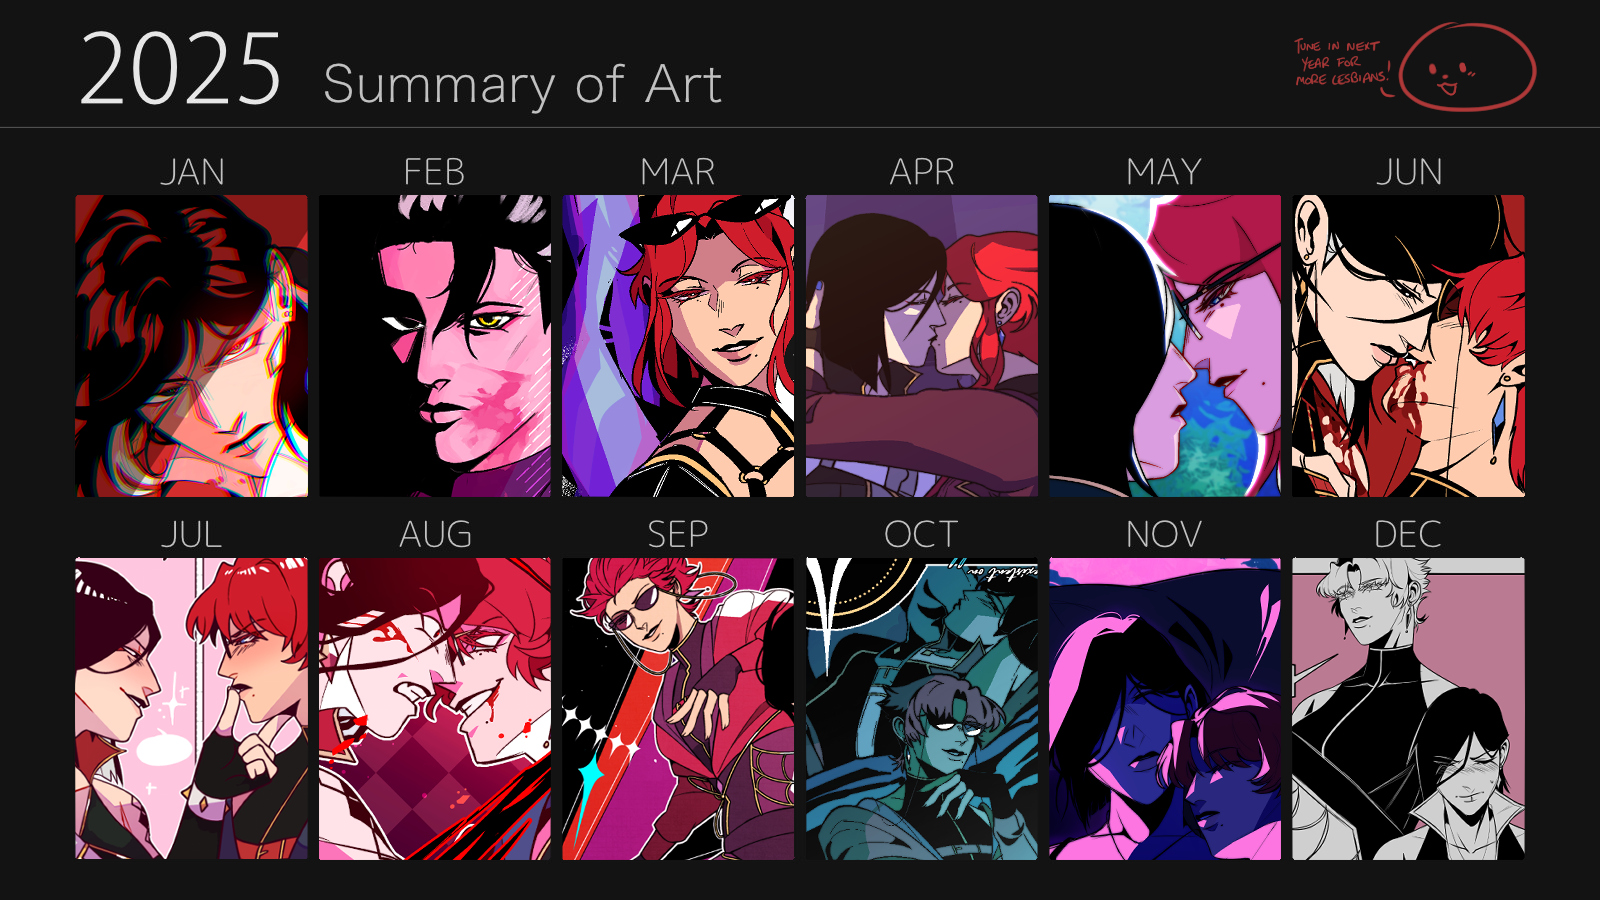This screenshot has height=900, width=1600.
Task: Click the Summary of Art title
Action: pyautogui.click(x=522, y=84)
